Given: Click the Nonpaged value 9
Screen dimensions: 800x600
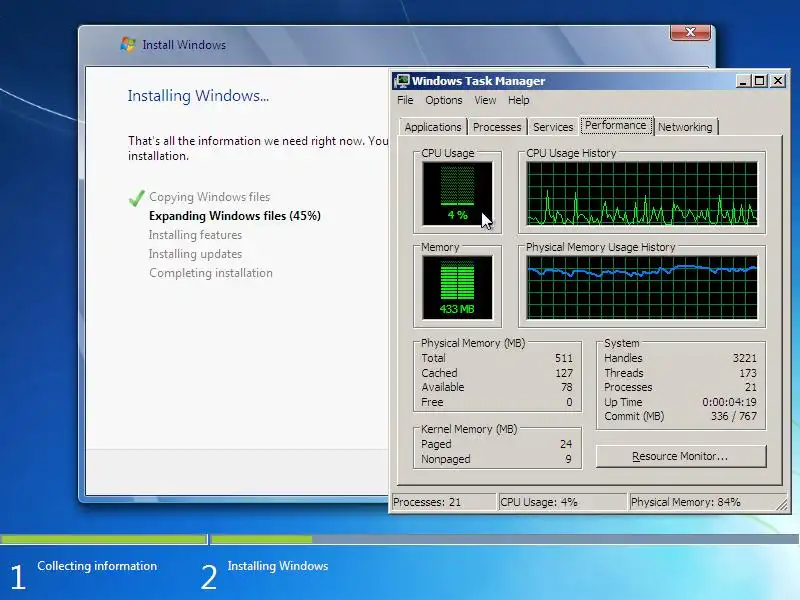Looking at the screenshot, I should coord(568,459).
